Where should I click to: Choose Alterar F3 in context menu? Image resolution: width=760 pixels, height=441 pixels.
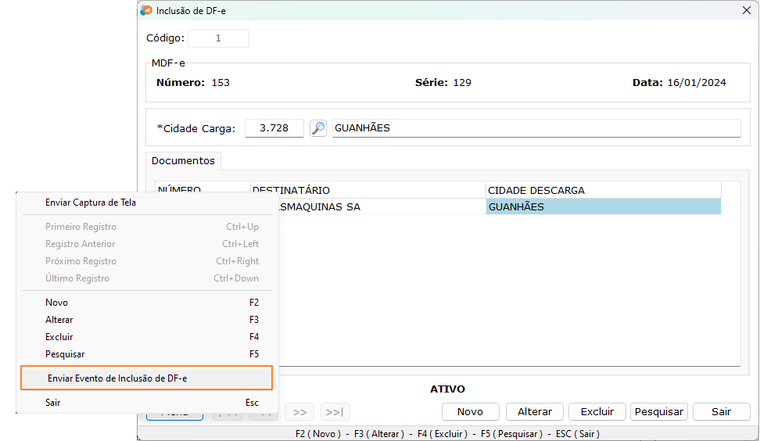[146, 320]
